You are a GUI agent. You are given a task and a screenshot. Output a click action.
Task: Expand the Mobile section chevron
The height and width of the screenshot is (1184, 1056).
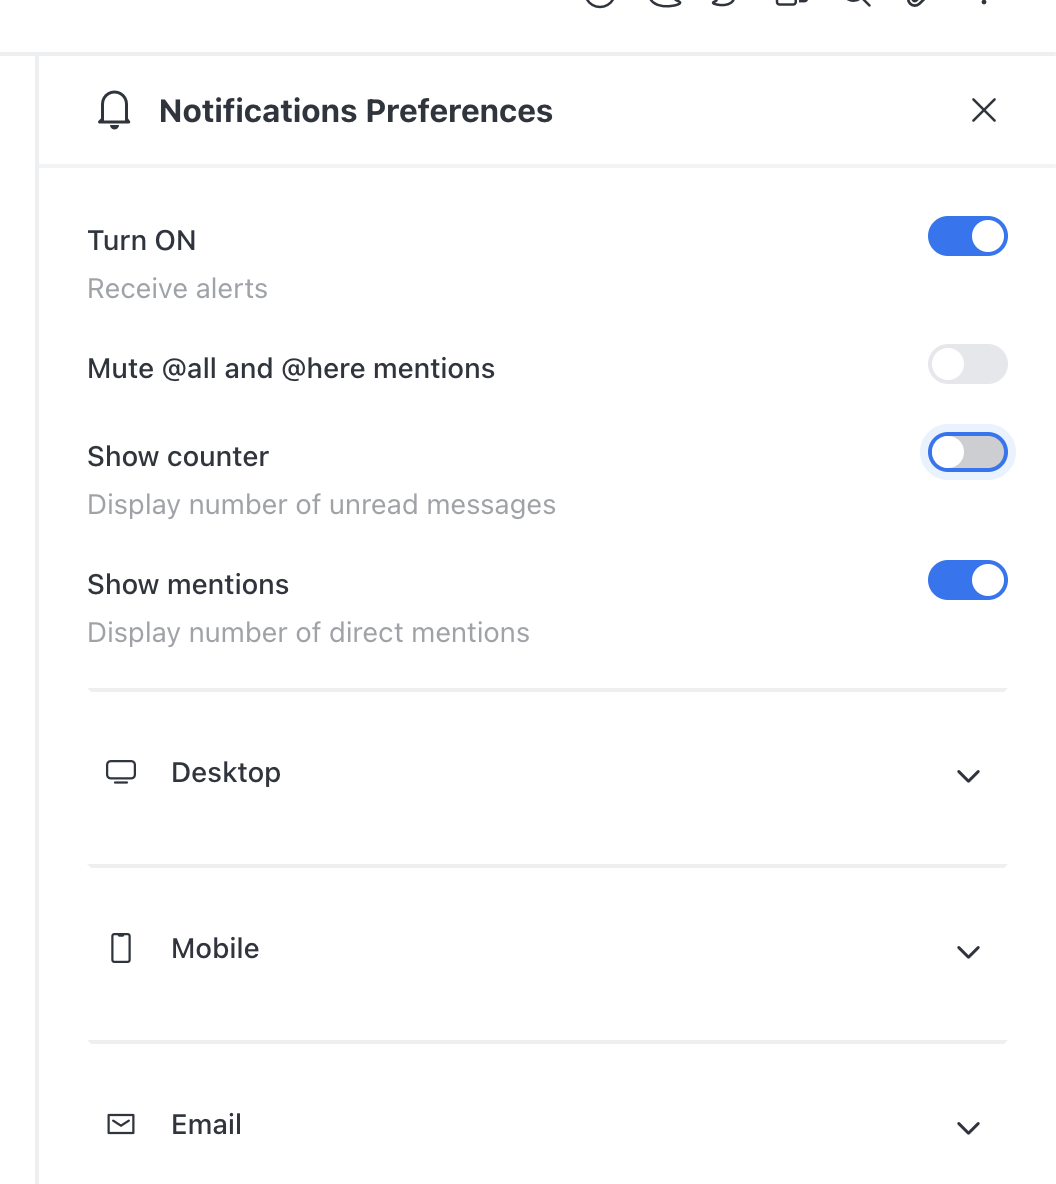[968, 951]
